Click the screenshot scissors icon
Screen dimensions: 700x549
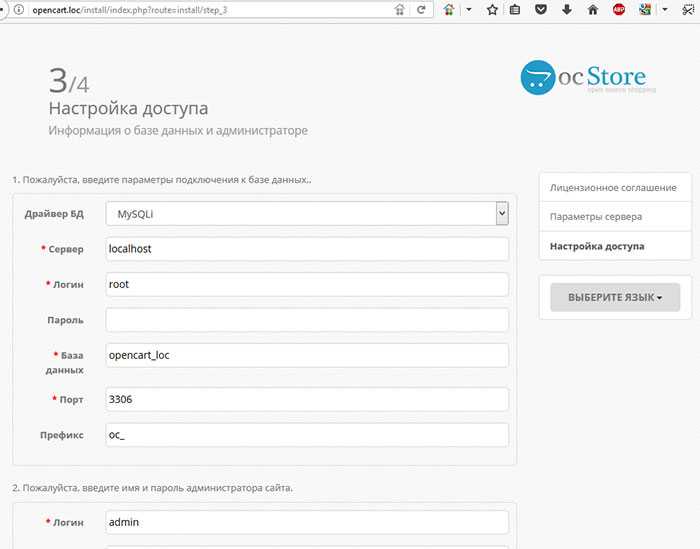click(689, 9)
